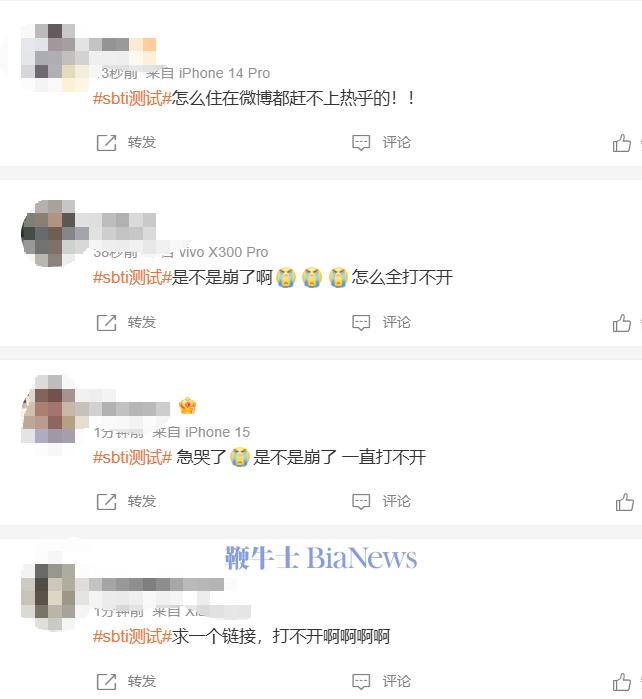642x699 pixels.
Task: Click the repost icon under the vivo X300 Pro post
Action: [x=107, y=322]
